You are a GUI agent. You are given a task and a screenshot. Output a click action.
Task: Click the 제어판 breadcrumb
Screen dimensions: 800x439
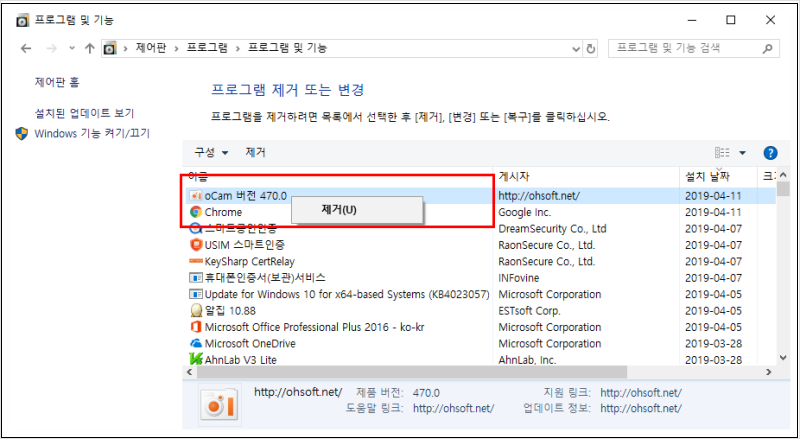tap(151, 48)
